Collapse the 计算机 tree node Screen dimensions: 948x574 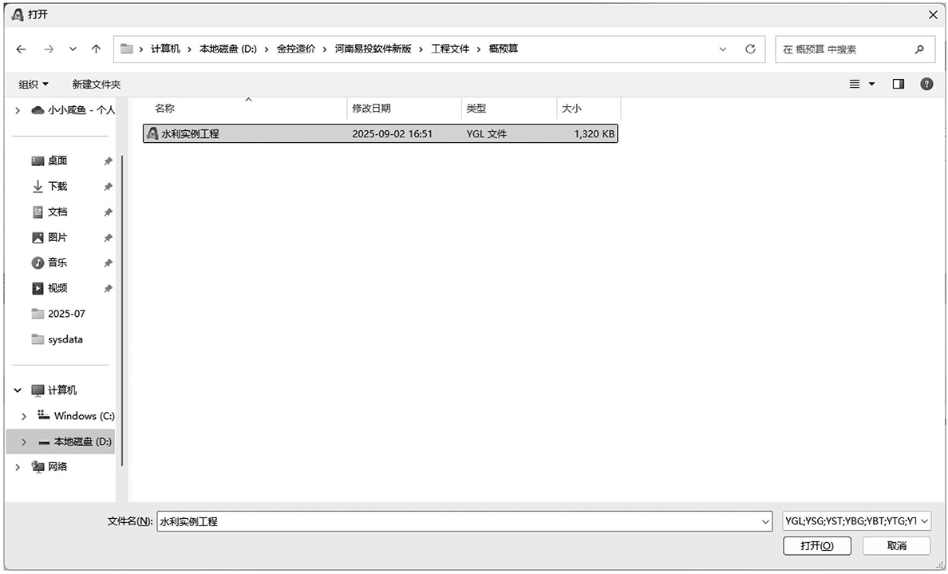pos(18,391)
